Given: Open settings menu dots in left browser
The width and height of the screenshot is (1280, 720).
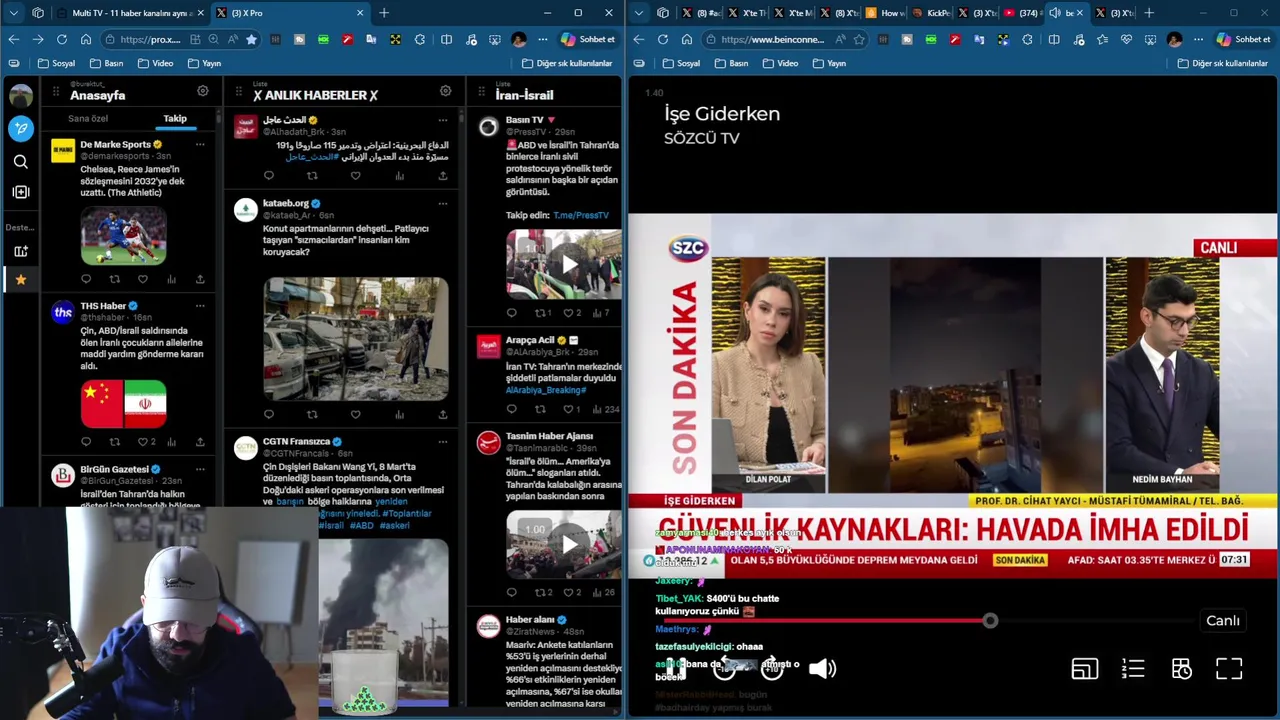Looking at the screenshot, I should (x=543, y=39).
